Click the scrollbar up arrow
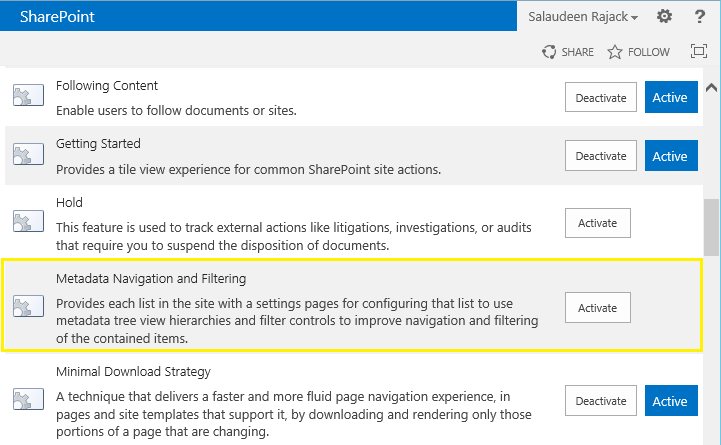Viewport: 721px width, 445px height. tap(711, 86)
